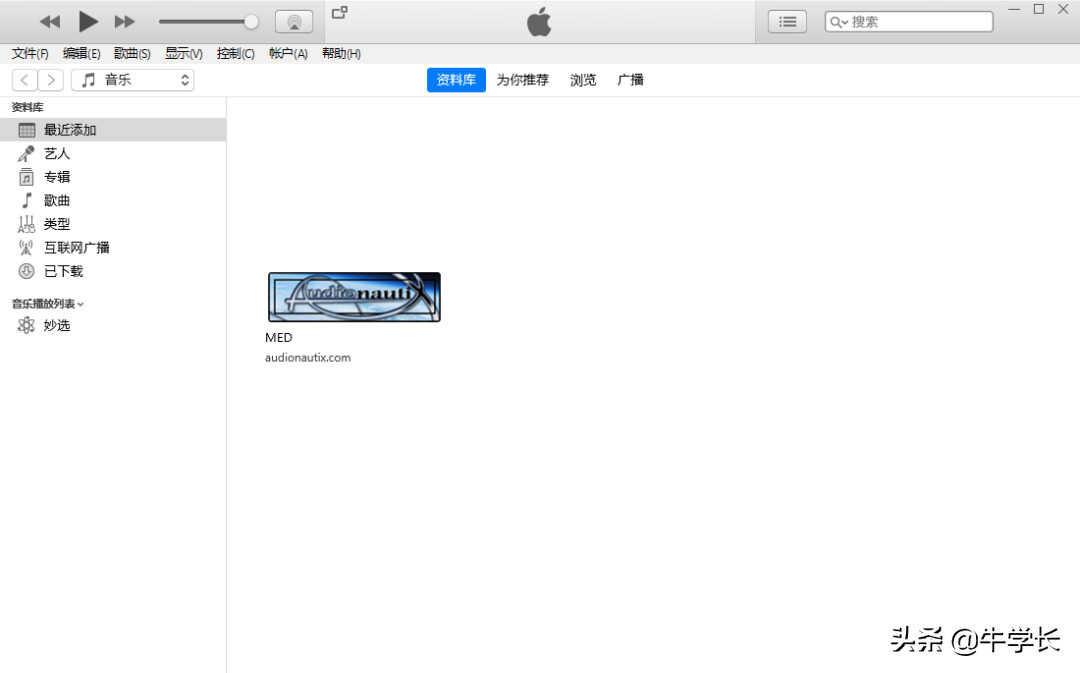
Task: Click the MED album title
Action: click(x=279, y=338)
